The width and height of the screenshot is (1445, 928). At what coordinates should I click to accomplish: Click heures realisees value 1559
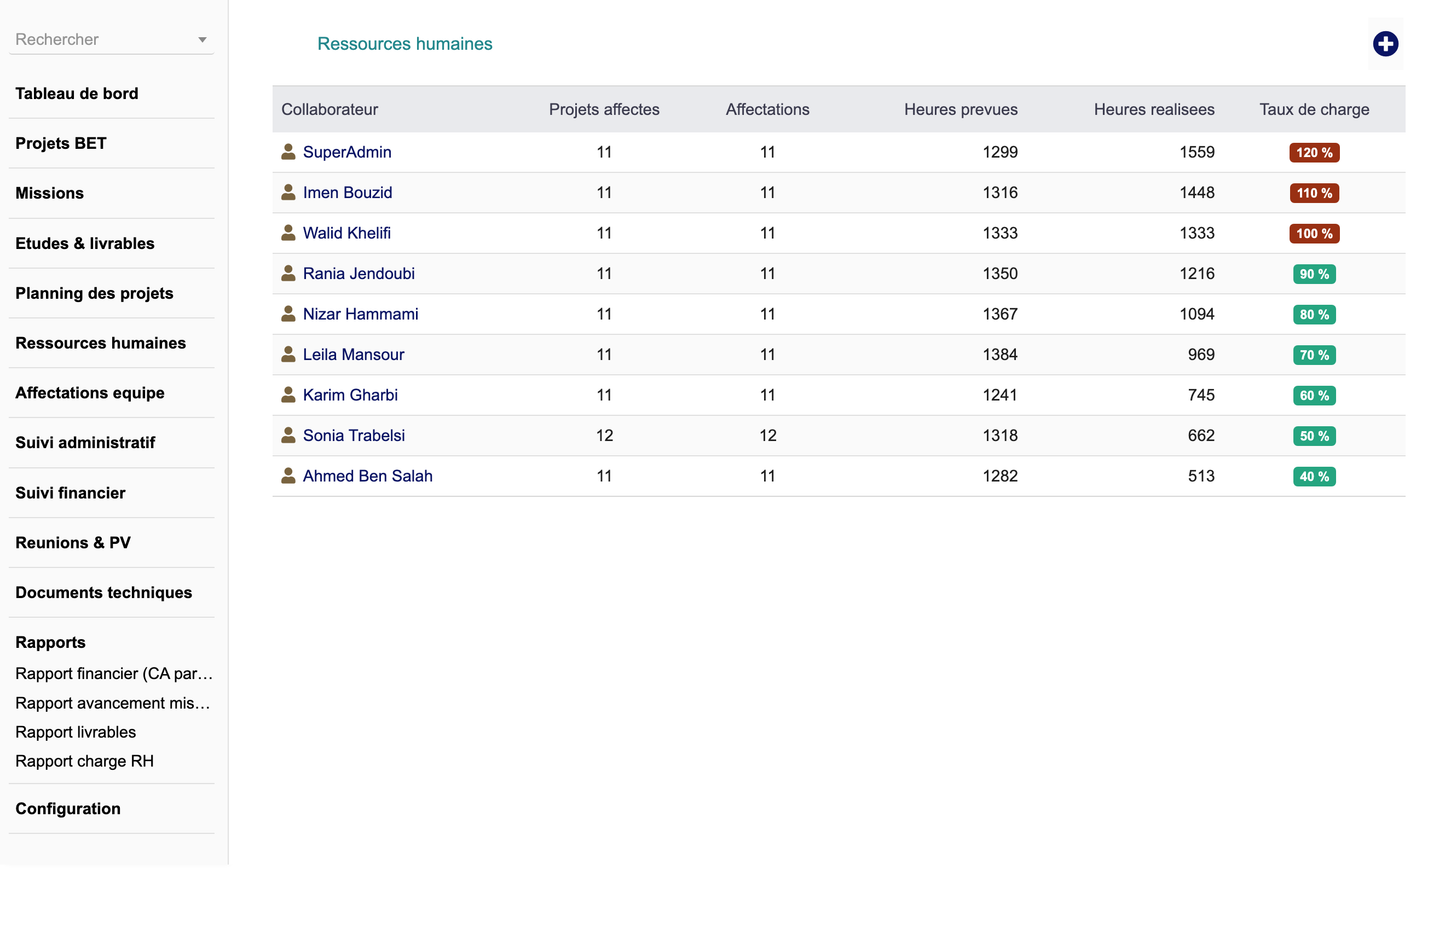point(1197,152)
